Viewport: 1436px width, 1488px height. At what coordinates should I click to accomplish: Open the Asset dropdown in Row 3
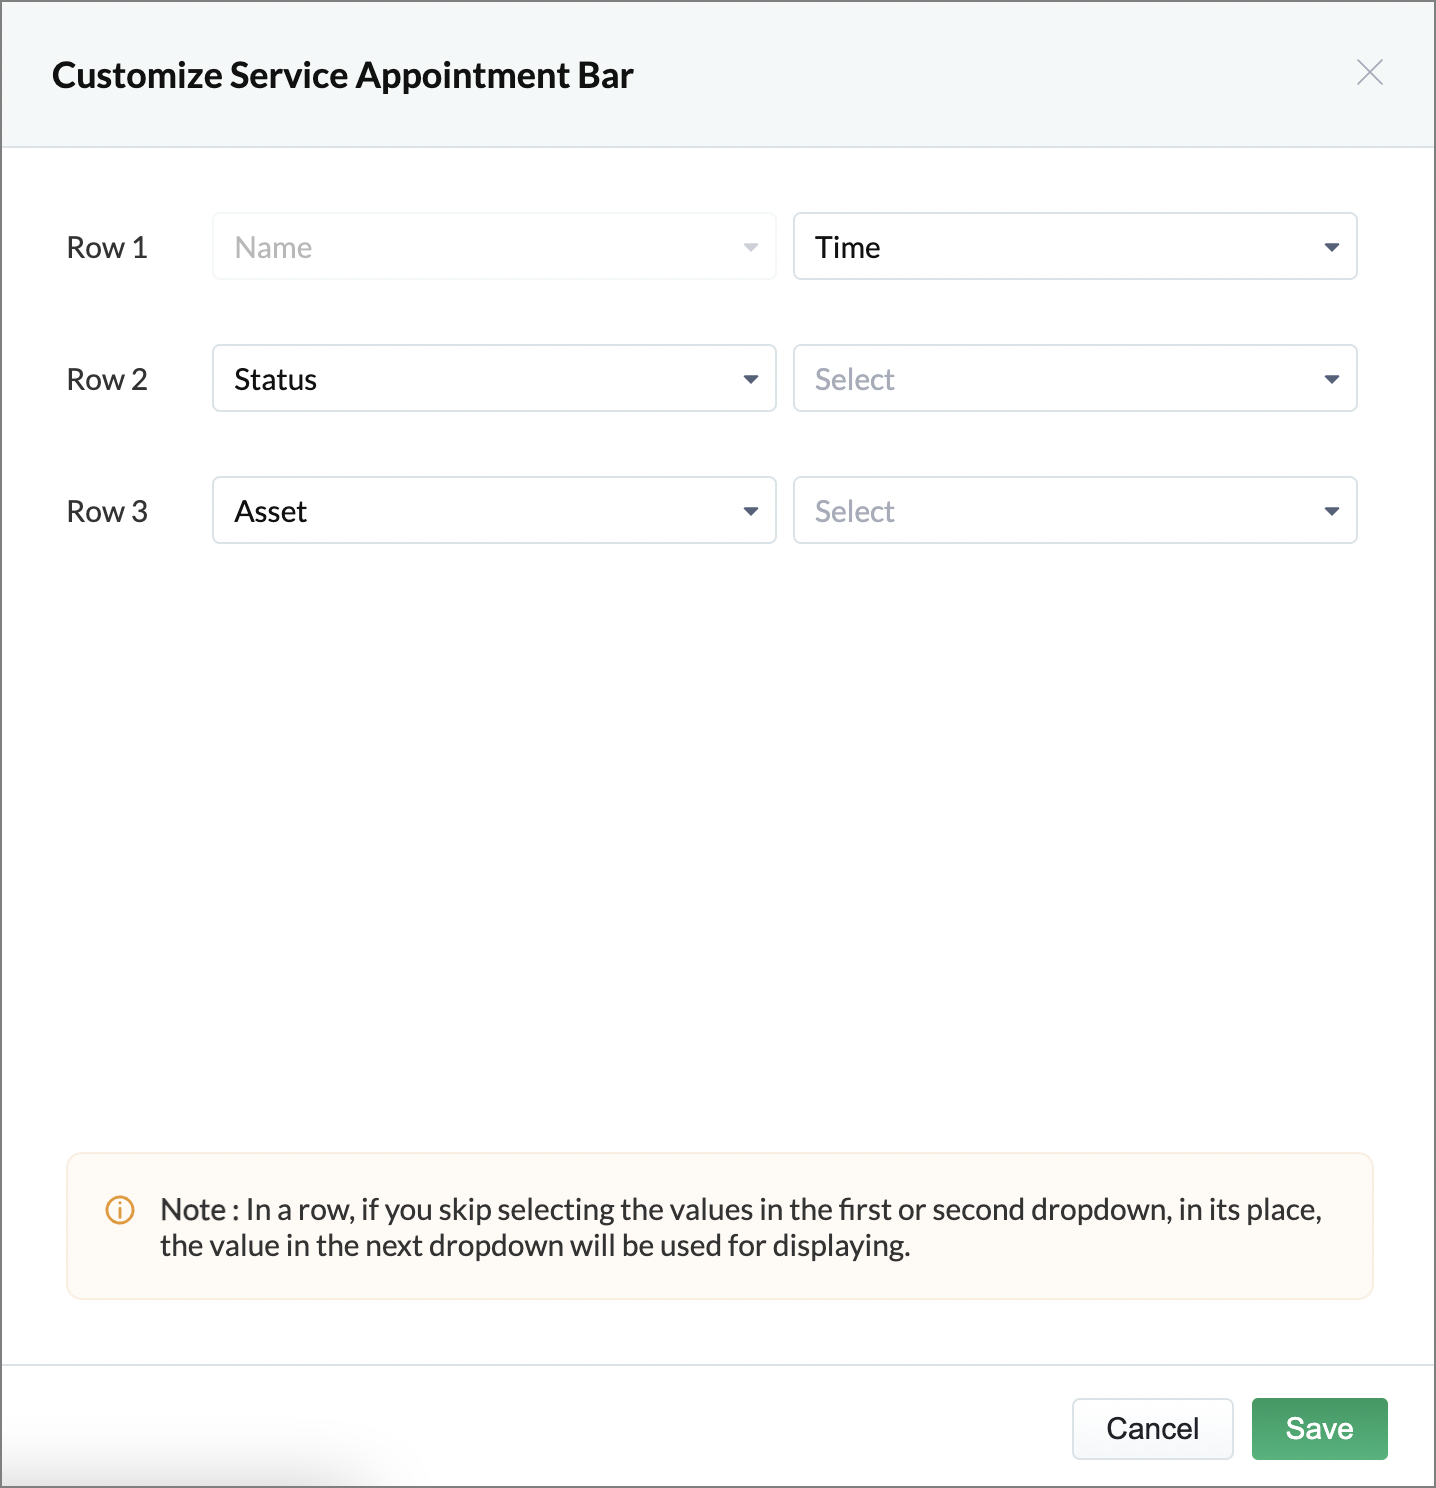480,511
